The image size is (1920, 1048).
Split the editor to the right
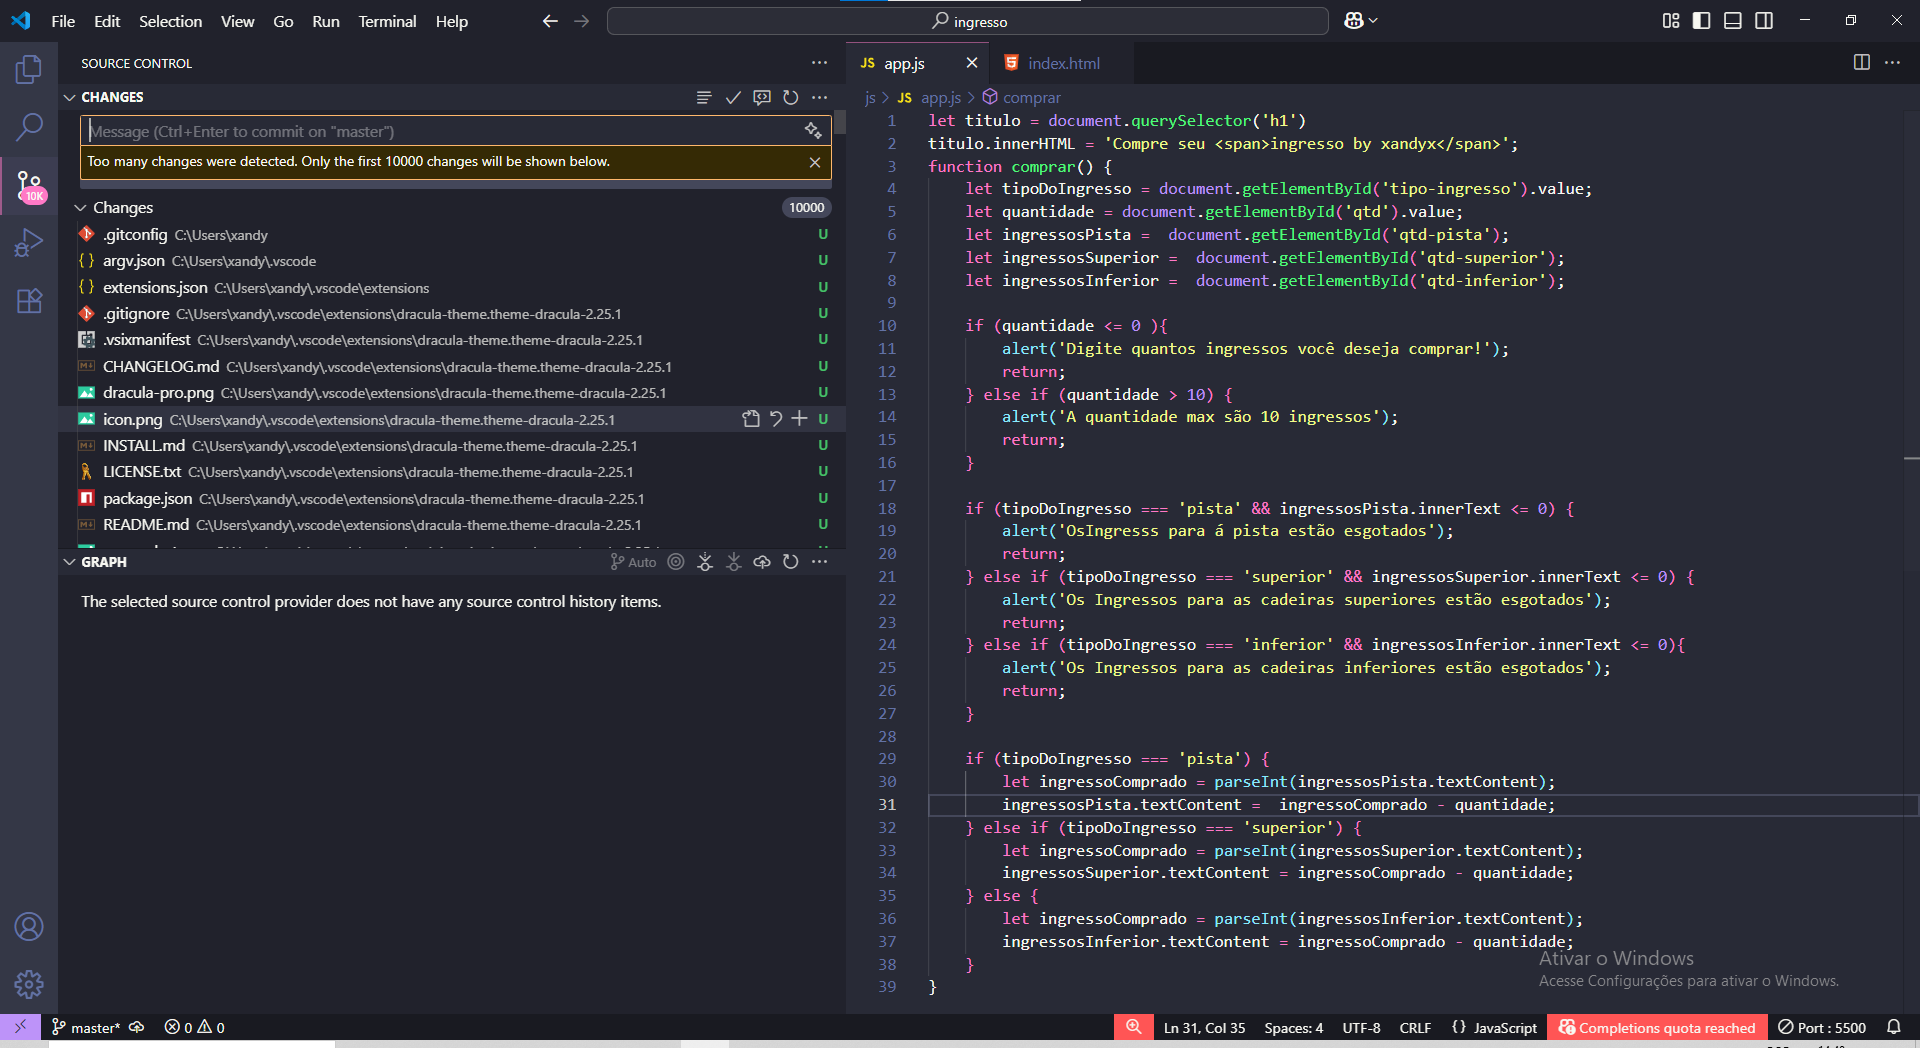[x=1862, y=62]
